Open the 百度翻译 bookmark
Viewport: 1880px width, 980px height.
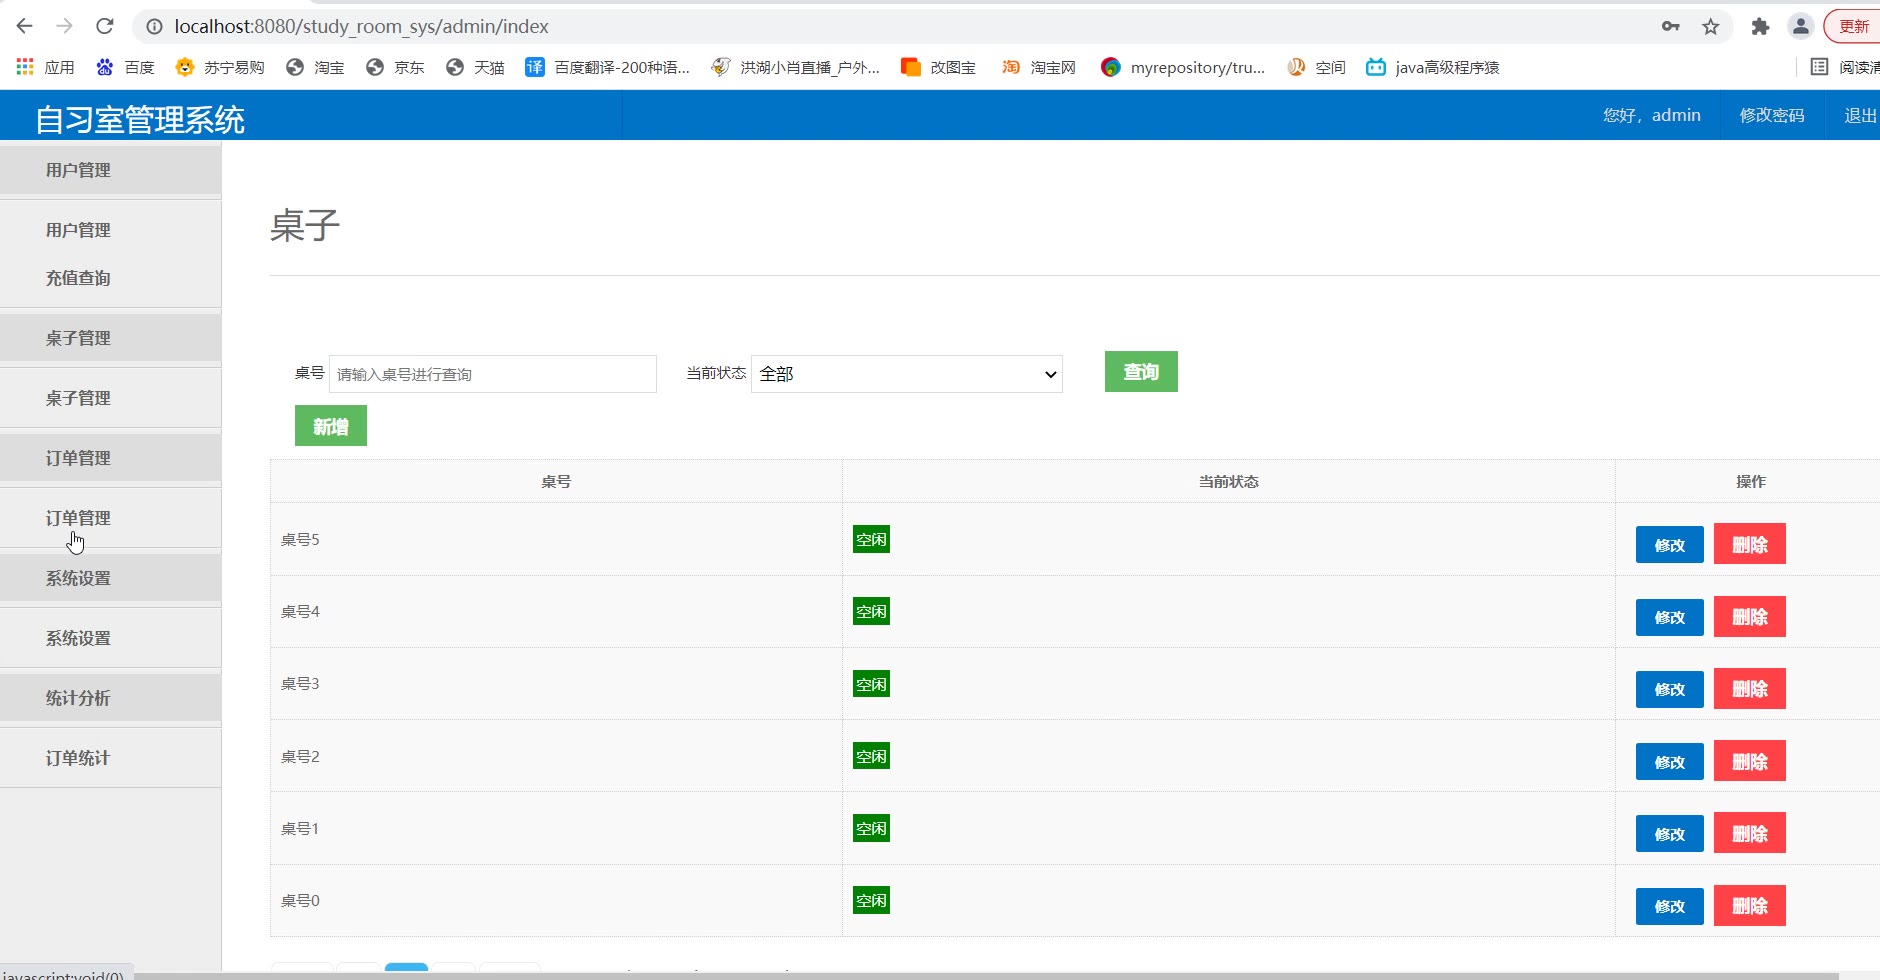tap(608, 67)
